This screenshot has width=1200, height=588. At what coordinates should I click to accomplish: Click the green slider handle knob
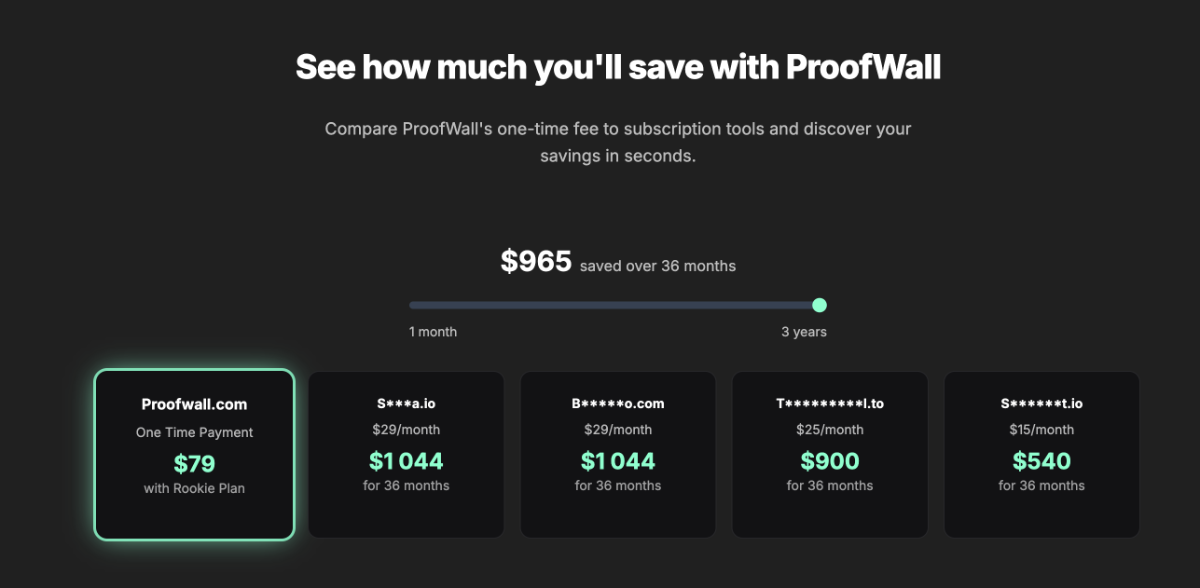click(819, 305)
